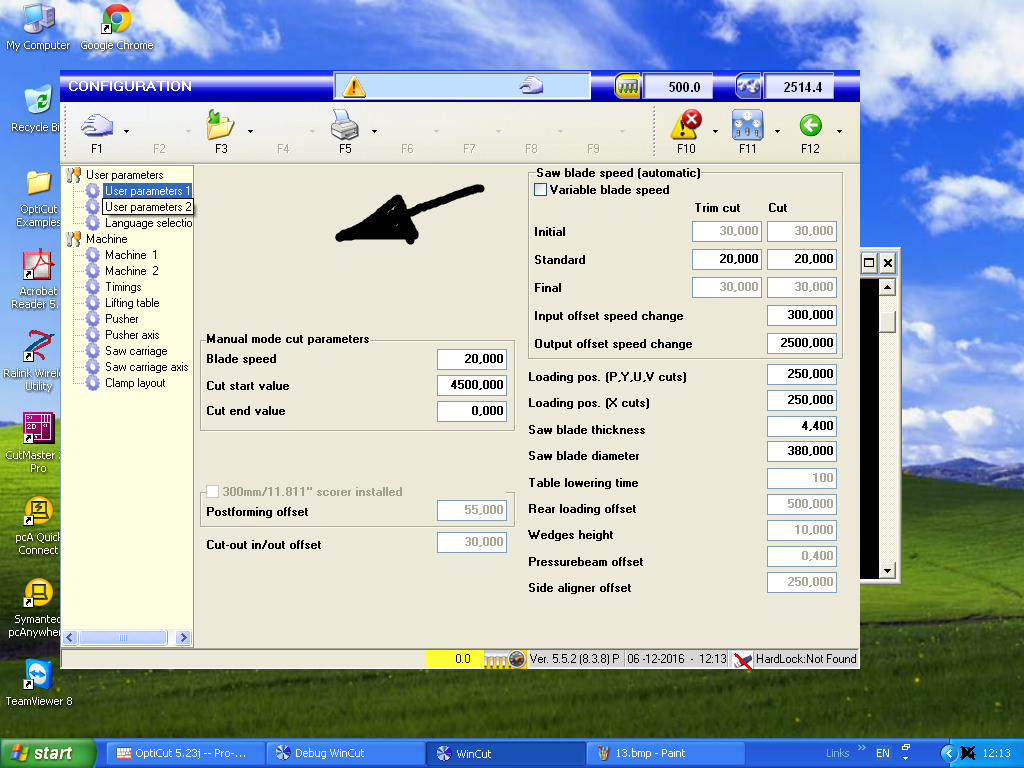Click the F1 hand icon in toolbar
The height and width of the screenshot is (768, 1024).
[96, 126]
